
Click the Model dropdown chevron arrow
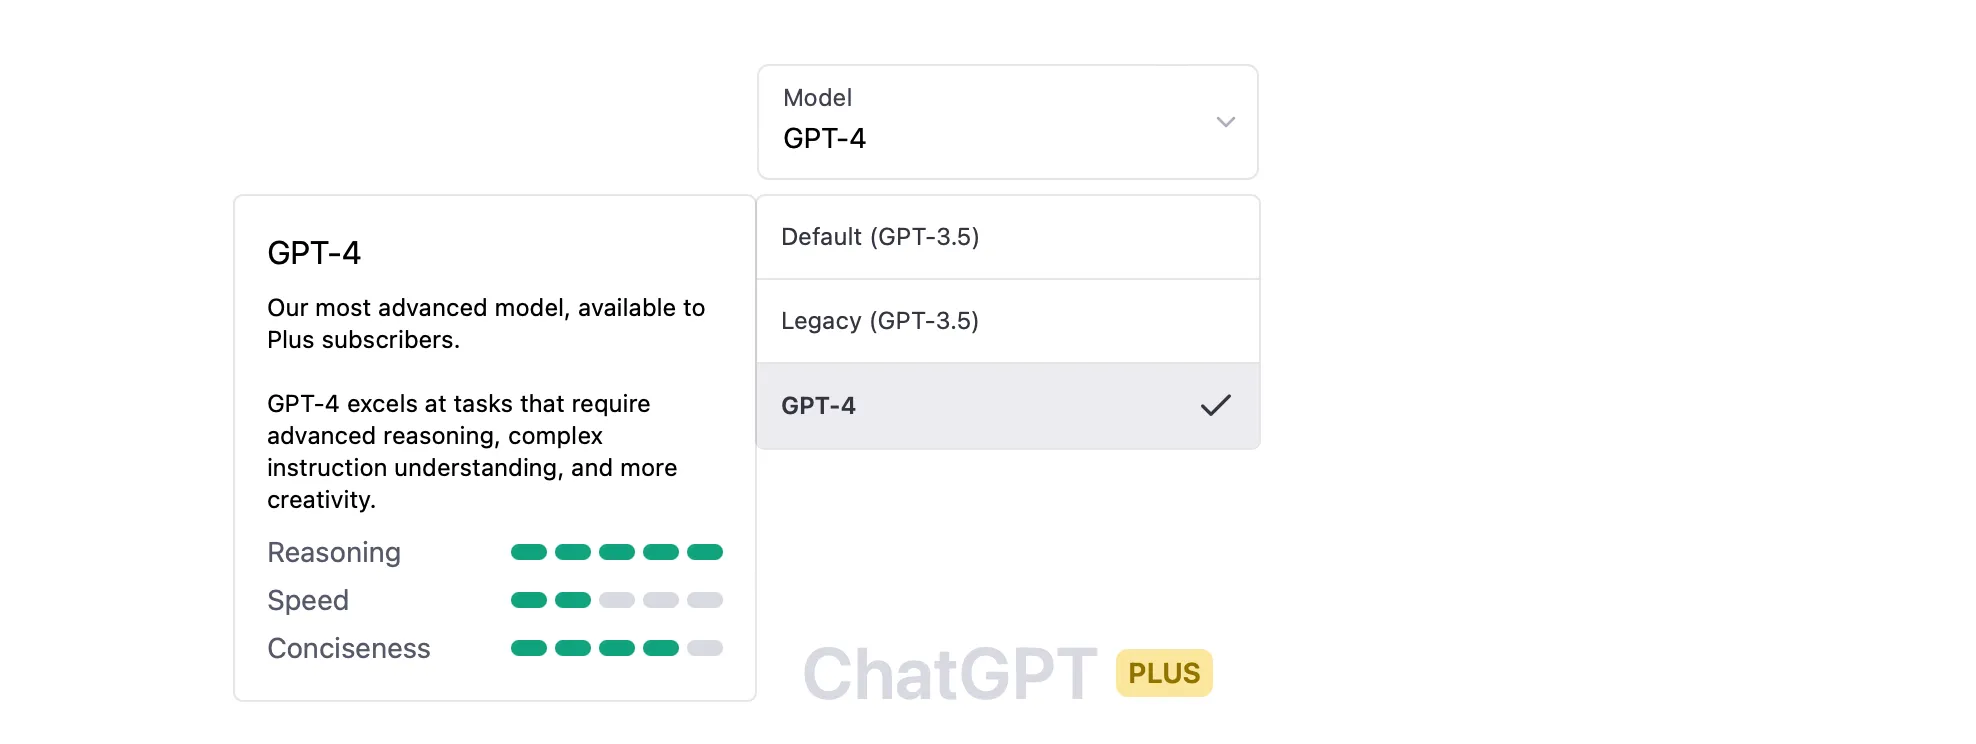[x=1225, y=122]
